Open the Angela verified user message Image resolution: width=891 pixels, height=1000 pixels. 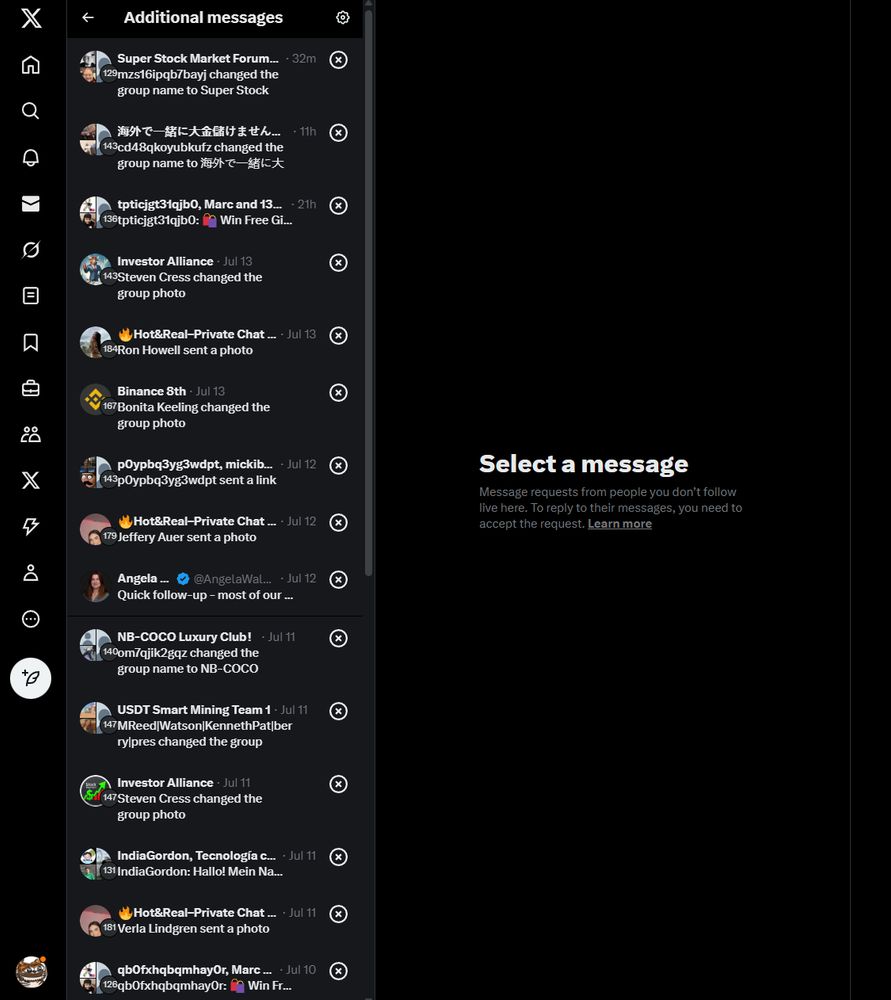[215, 587]
